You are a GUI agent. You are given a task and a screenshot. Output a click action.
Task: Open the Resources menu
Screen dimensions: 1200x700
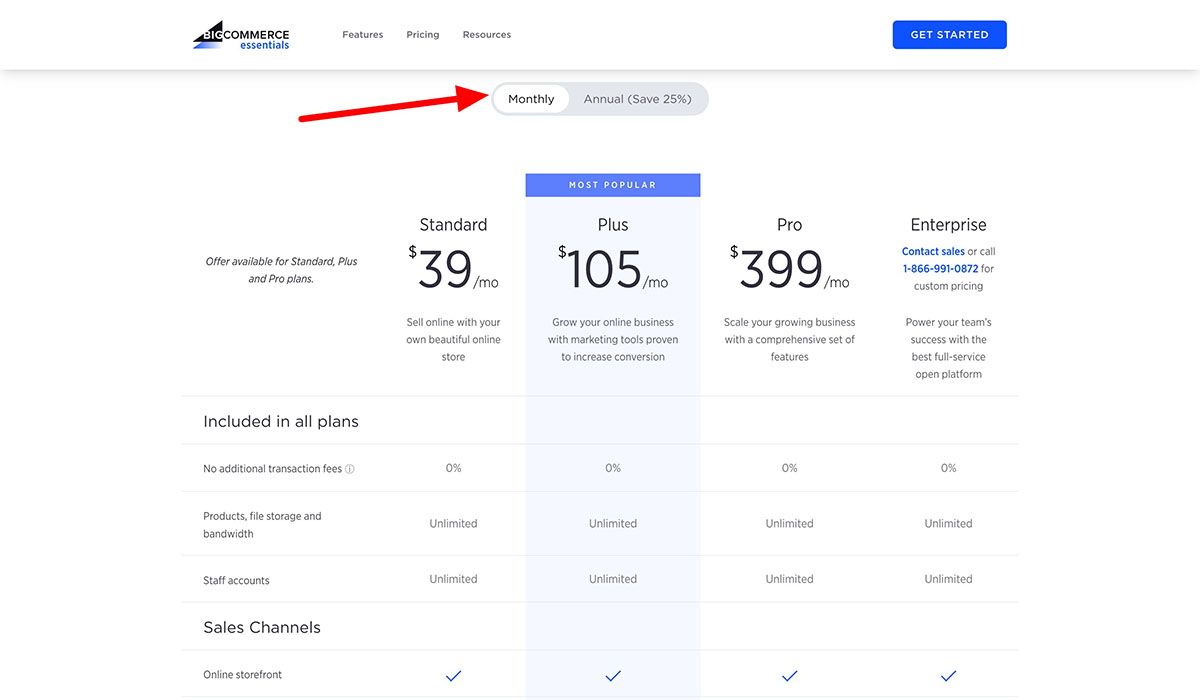(487, 34)
